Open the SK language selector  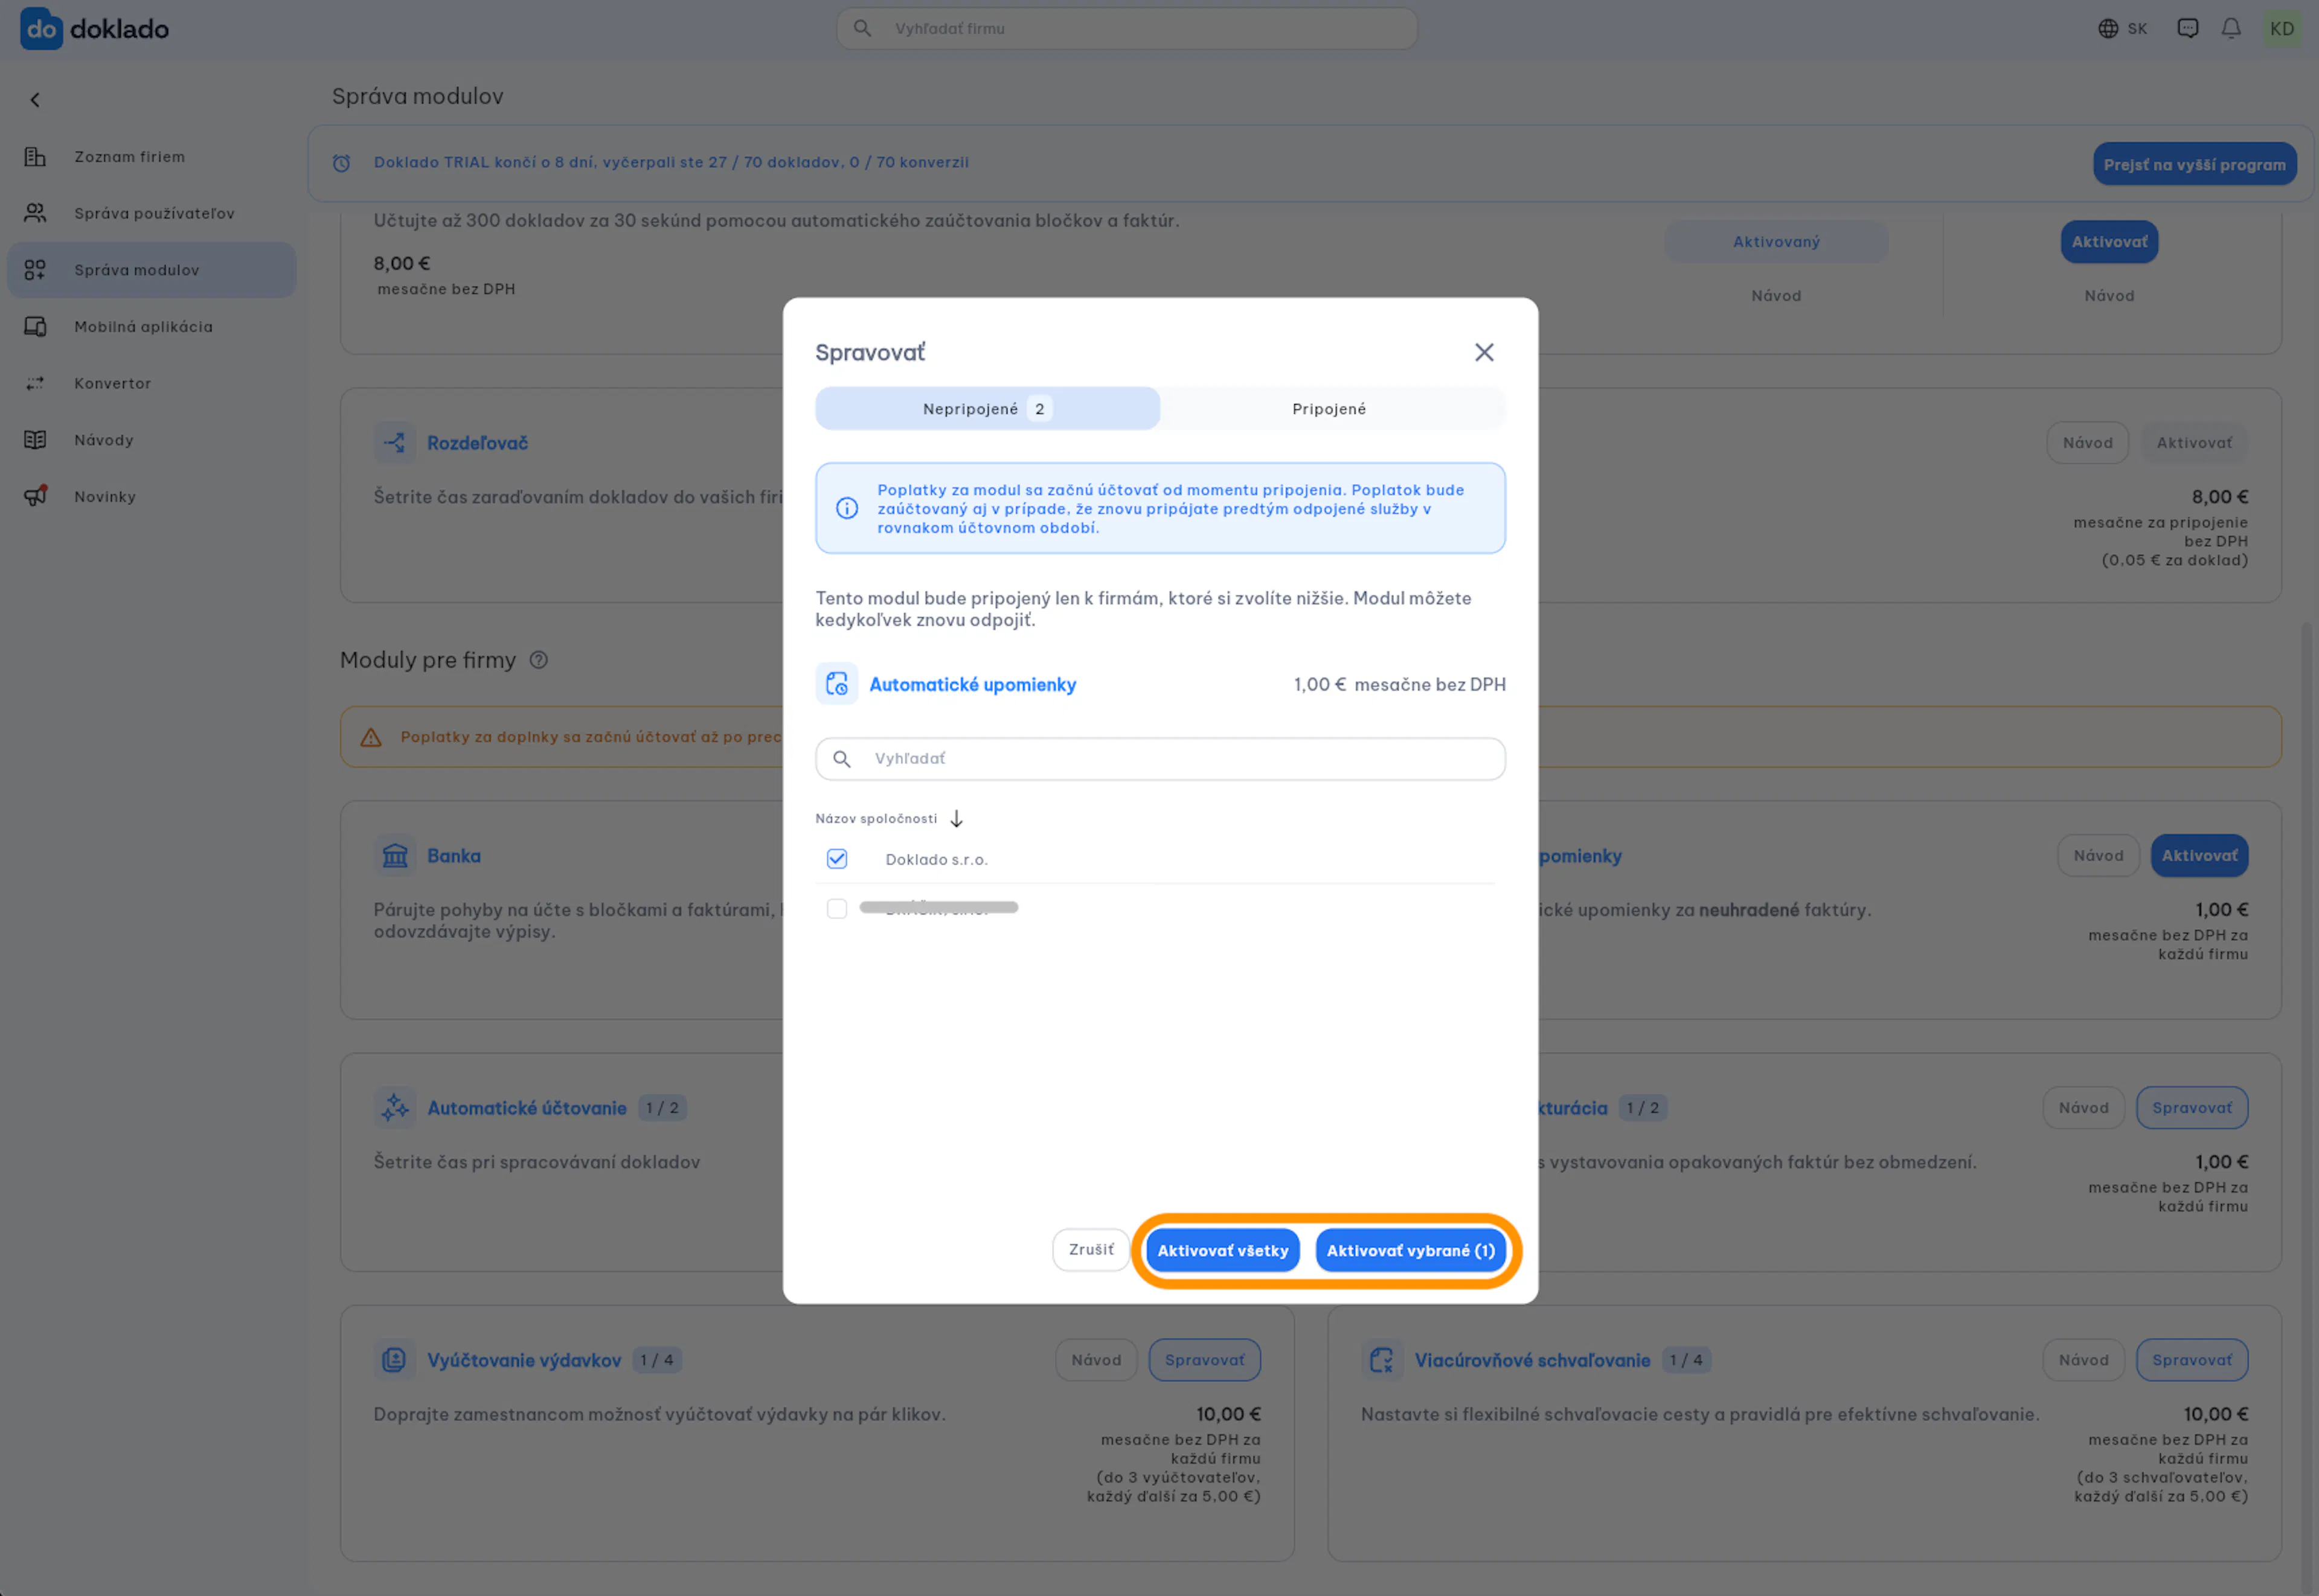[2122, 29]
